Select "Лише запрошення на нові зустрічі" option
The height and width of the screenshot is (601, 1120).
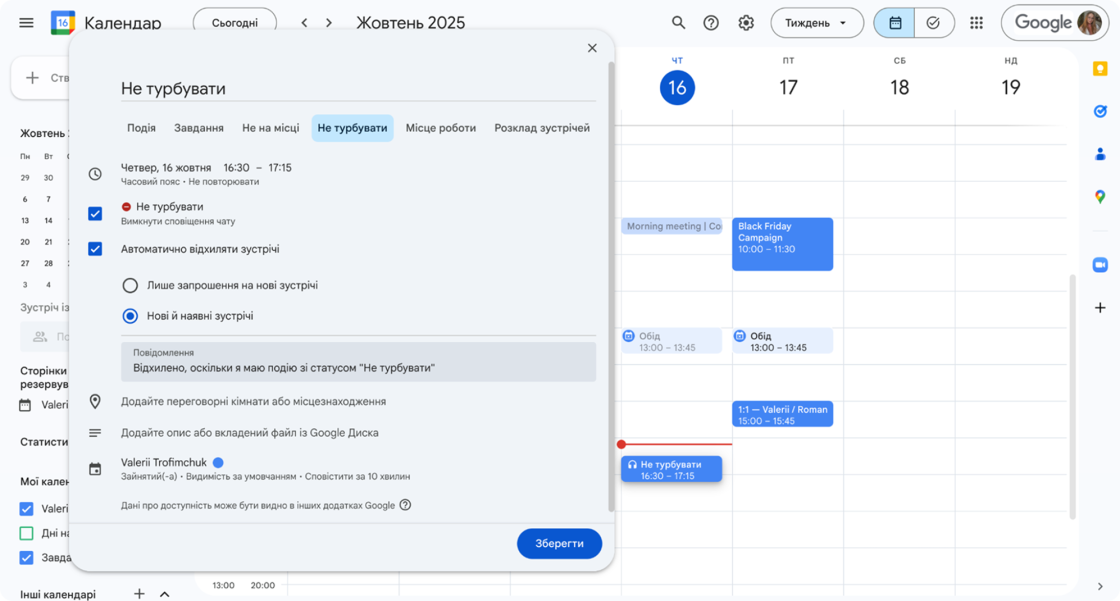[x=130, y=286]
